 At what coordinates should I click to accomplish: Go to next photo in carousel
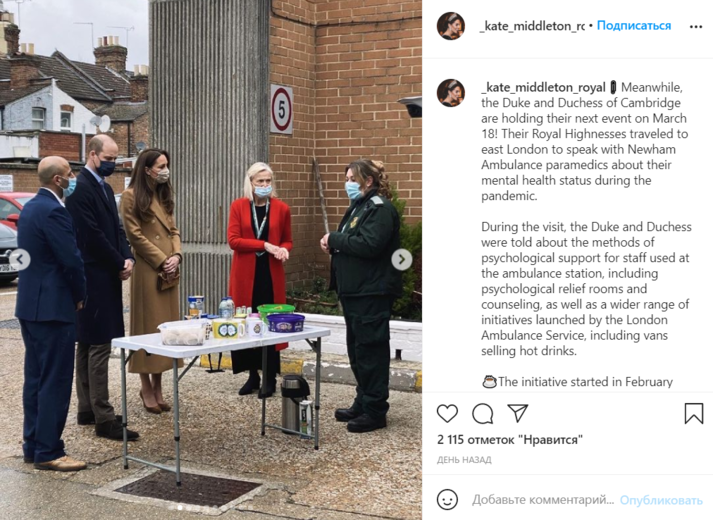pos(402,260)
